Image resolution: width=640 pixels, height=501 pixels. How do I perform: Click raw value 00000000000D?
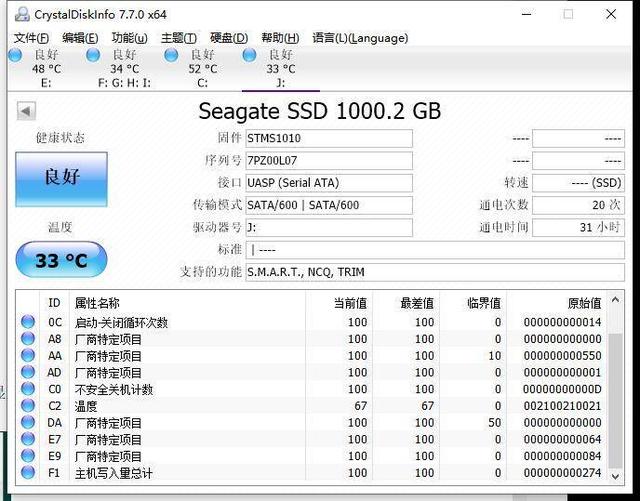click(x=562, y=389)
